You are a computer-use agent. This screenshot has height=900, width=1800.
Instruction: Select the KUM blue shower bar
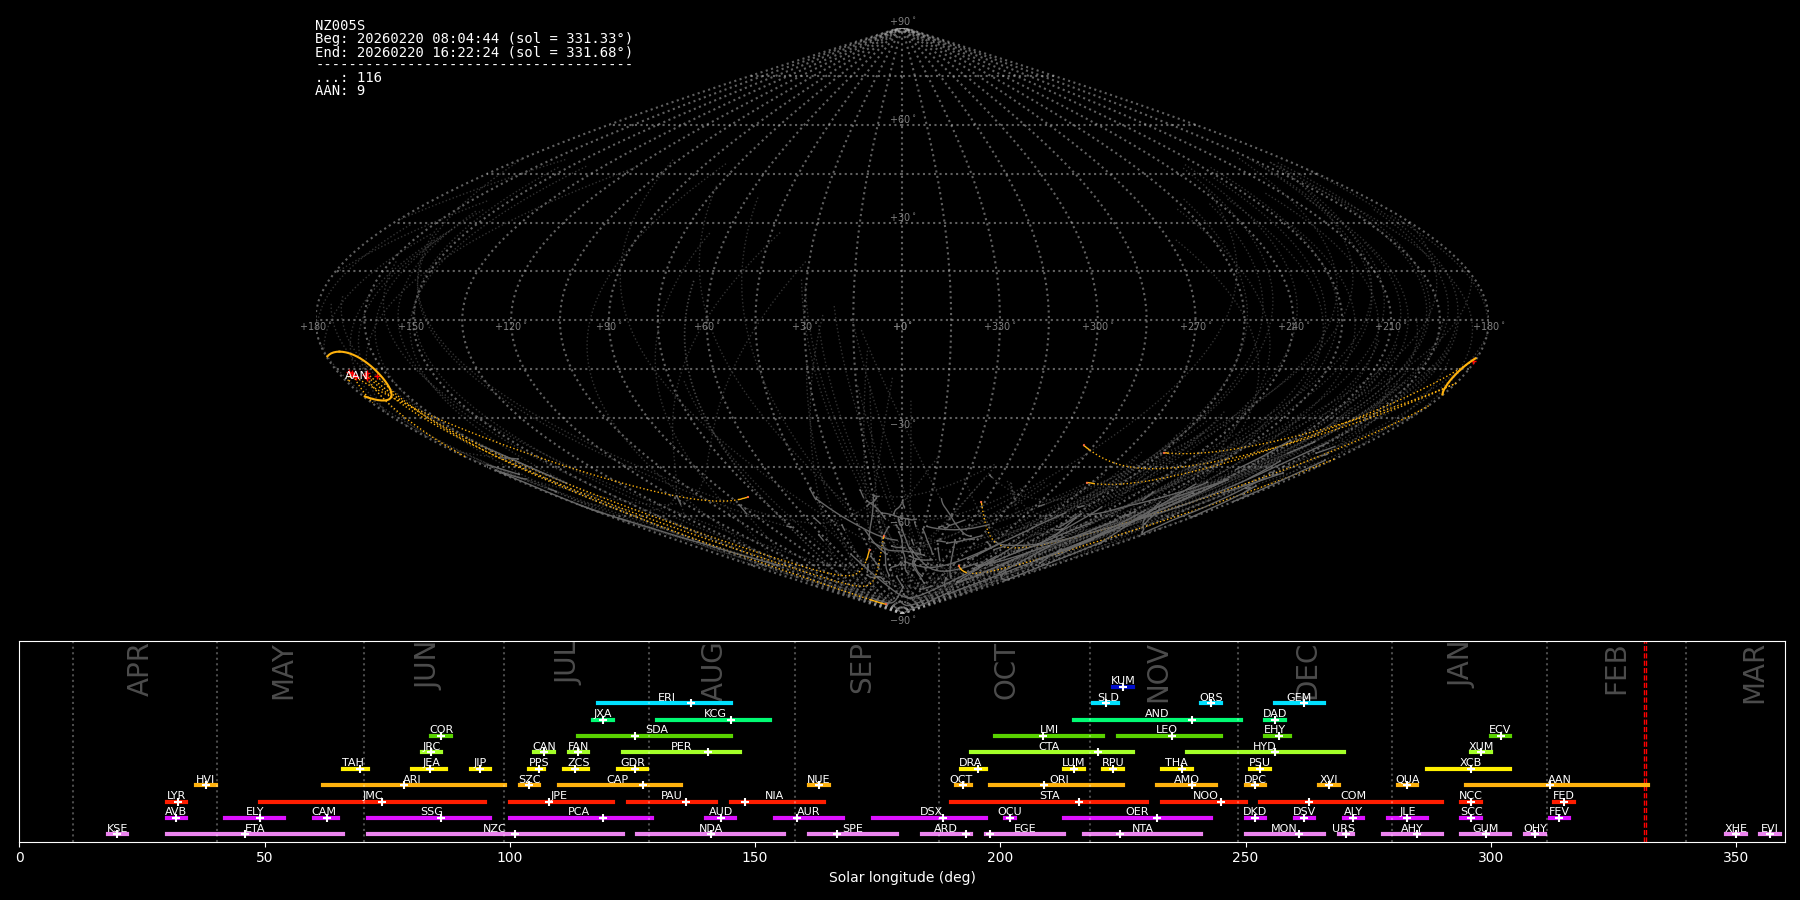point(1123,687)
